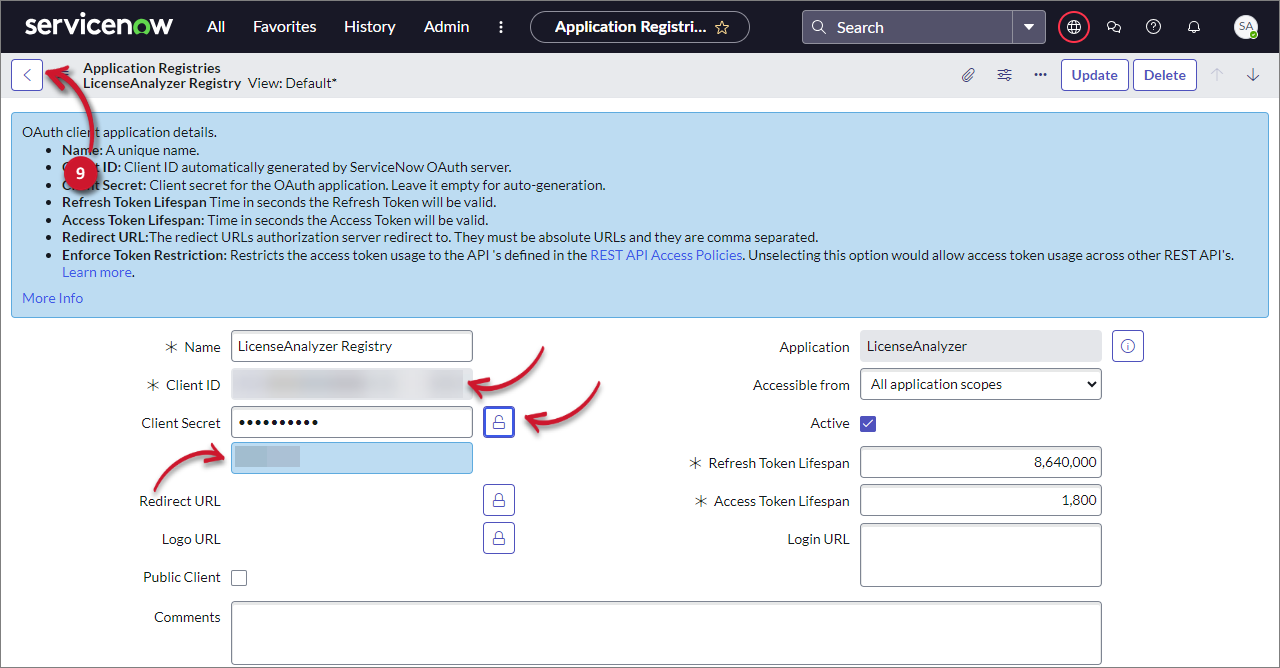The height and width of the screenshot is (668, 1280).
Task: Click the globe instance scope icon
Action: point(1073,26)
